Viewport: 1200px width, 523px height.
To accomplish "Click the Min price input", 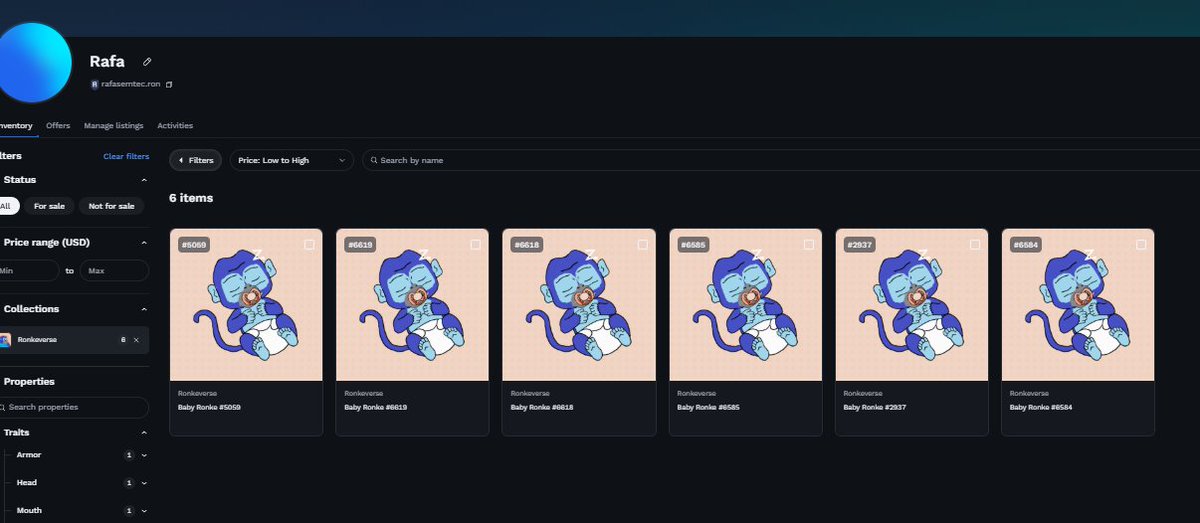I will 30,271.
